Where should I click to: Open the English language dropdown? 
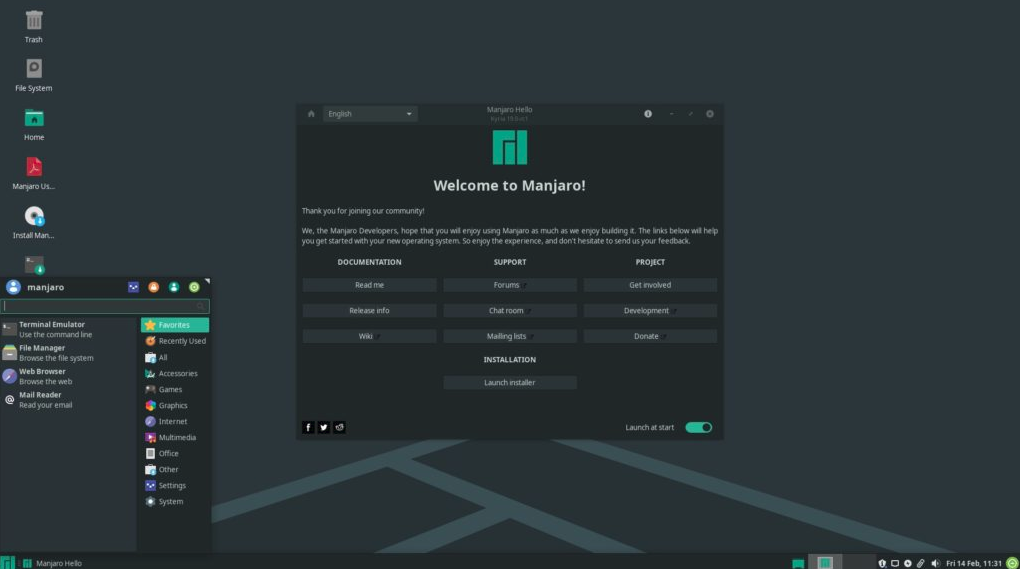pyautogui.click(x=370, y=114)
